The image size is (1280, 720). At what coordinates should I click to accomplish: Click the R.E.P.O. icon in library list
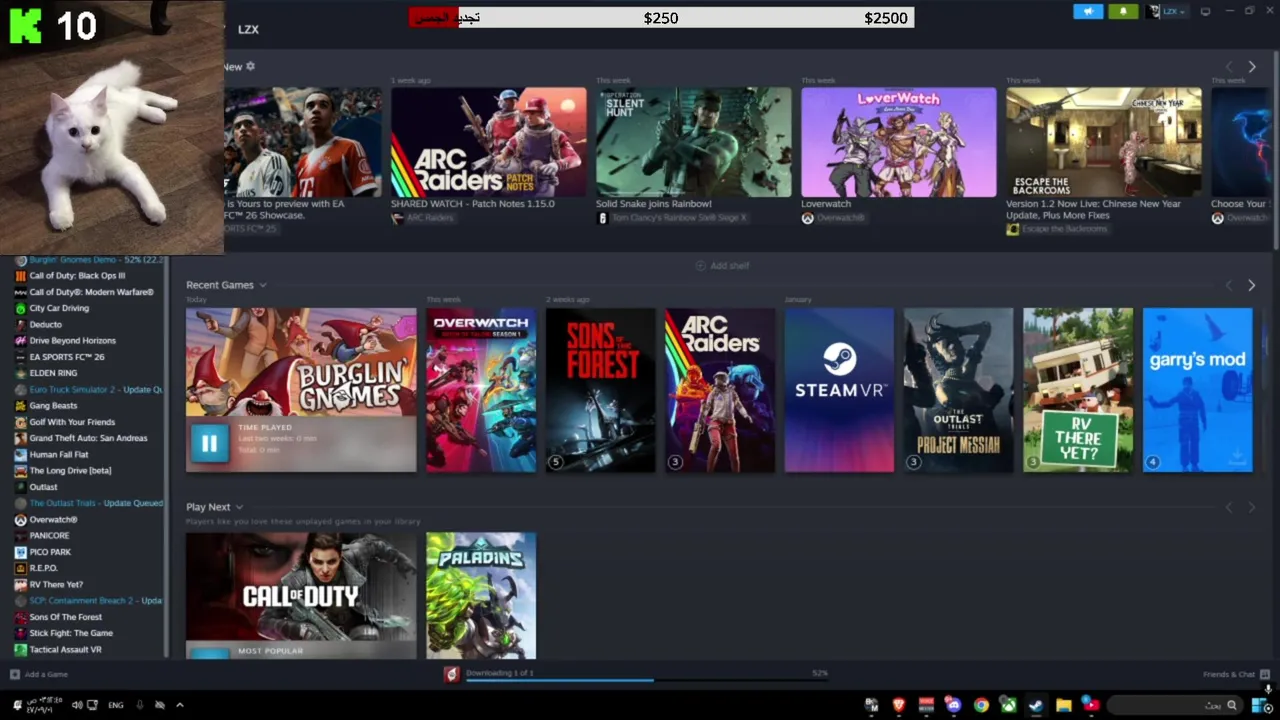(20, 568)
